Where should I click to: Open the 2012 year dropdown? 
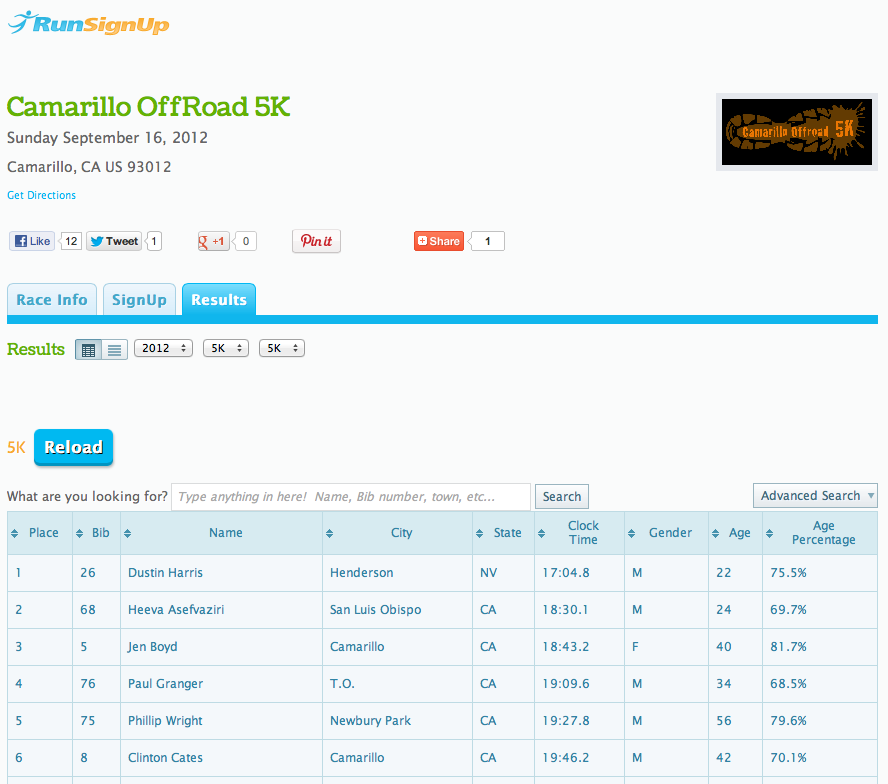pyautogui.click(x=163, y=349)
